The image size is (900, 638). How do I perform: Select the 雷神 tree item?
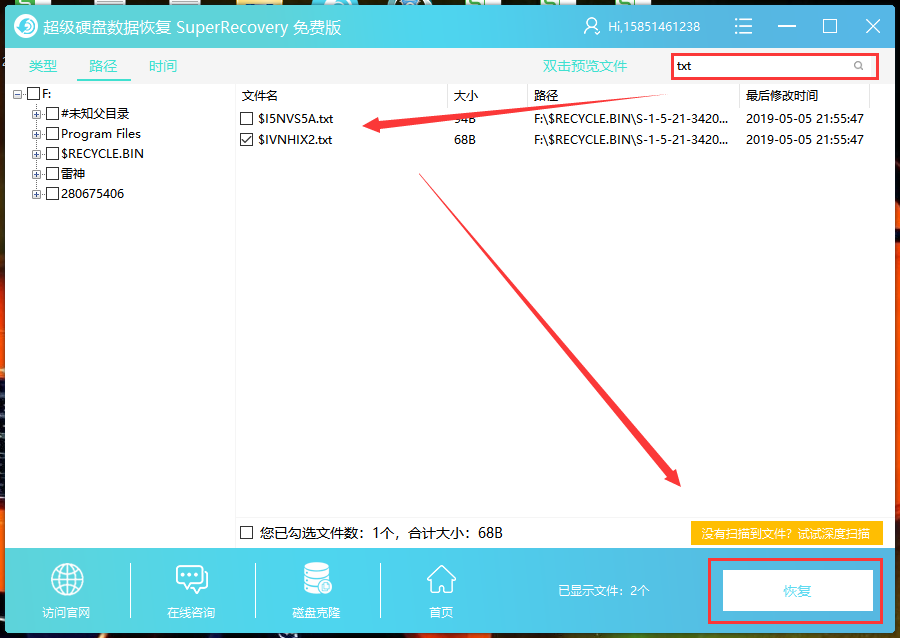pos(73,174)
